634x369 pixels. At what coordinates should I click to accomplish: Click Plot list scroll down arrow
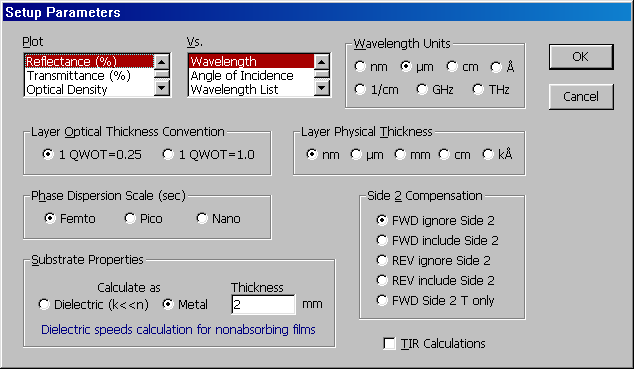[x=162, y=87]
